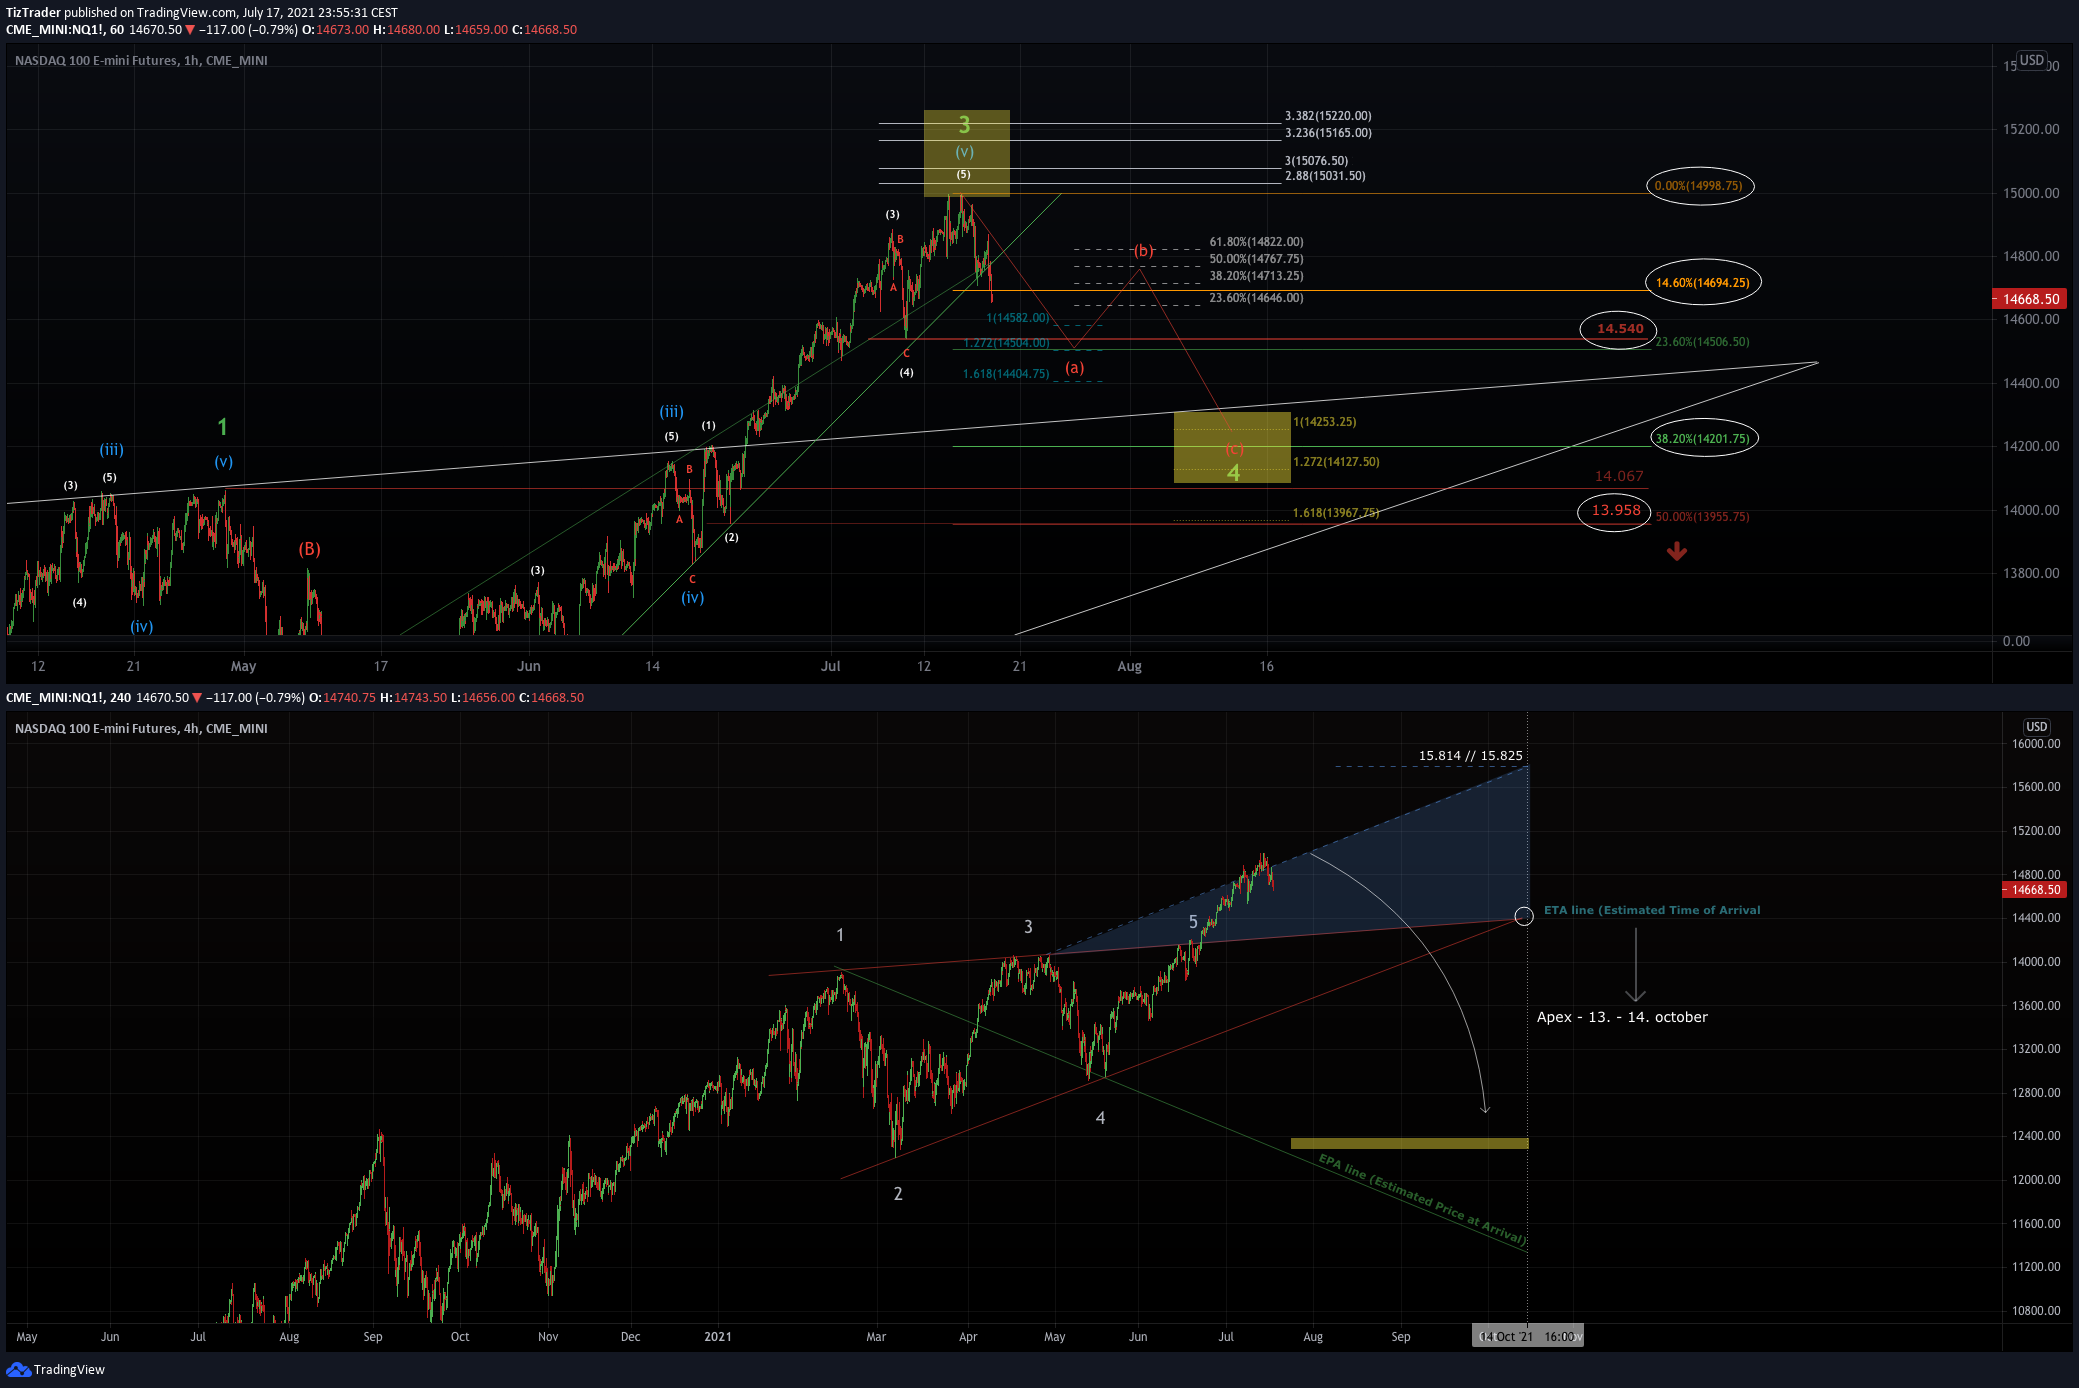Screen dimensions: 2079x1388
Task: Click the '2.88(15031.50)' extension label
Action: [x=1325, y=176]
